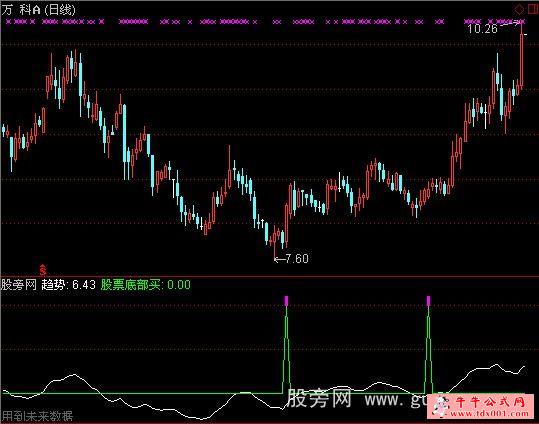This screenshot has height=424, width=539.
Task: Click the 10.26 high price label
Action: point(482,29)
